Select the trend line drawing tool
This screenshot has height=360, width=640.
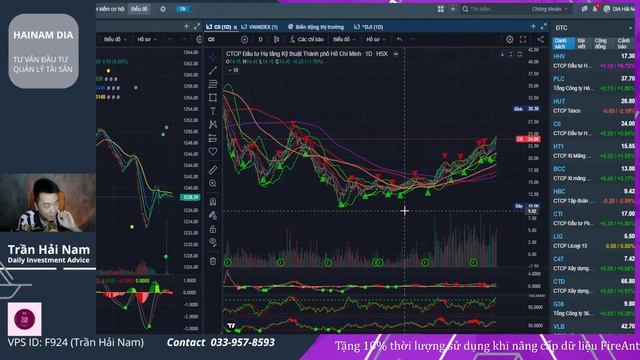click(213, 71)
